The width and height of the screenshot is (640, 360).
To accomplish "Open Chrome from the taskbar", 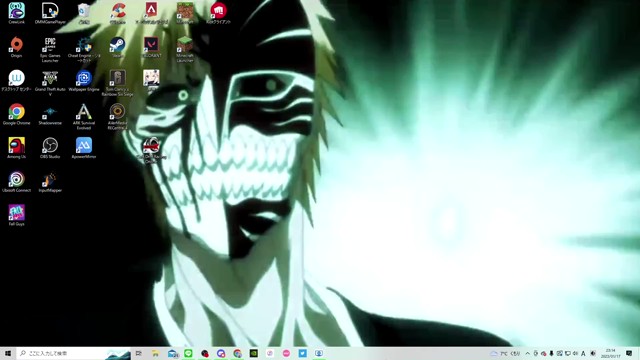I will coord(238,353).
